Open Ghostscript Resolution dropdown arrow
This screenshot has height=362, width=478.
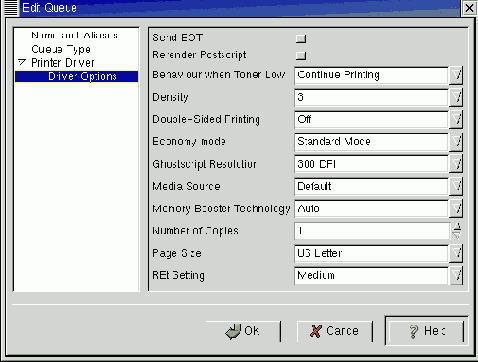456,164
